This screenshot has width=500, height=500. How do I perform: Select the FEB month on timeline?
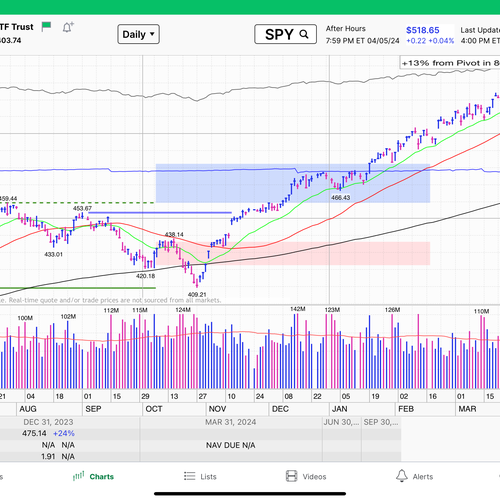tap(406, 409)
